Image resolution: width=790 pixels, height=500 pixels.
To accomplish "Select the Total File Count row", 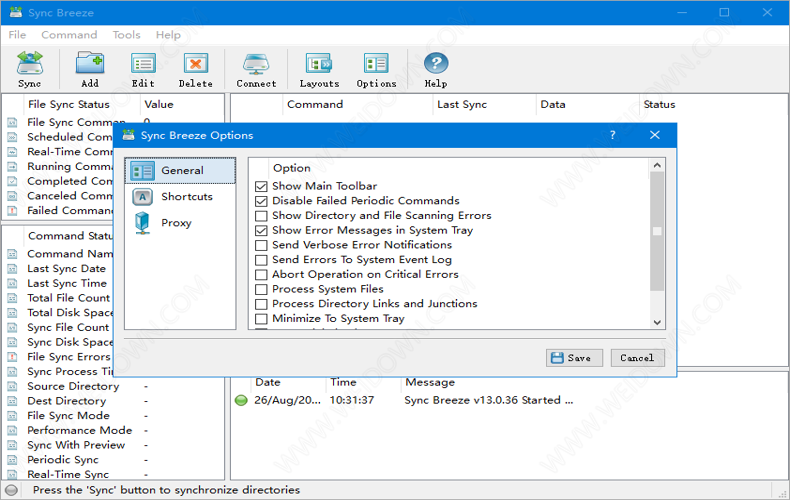I will pos(59,298).
